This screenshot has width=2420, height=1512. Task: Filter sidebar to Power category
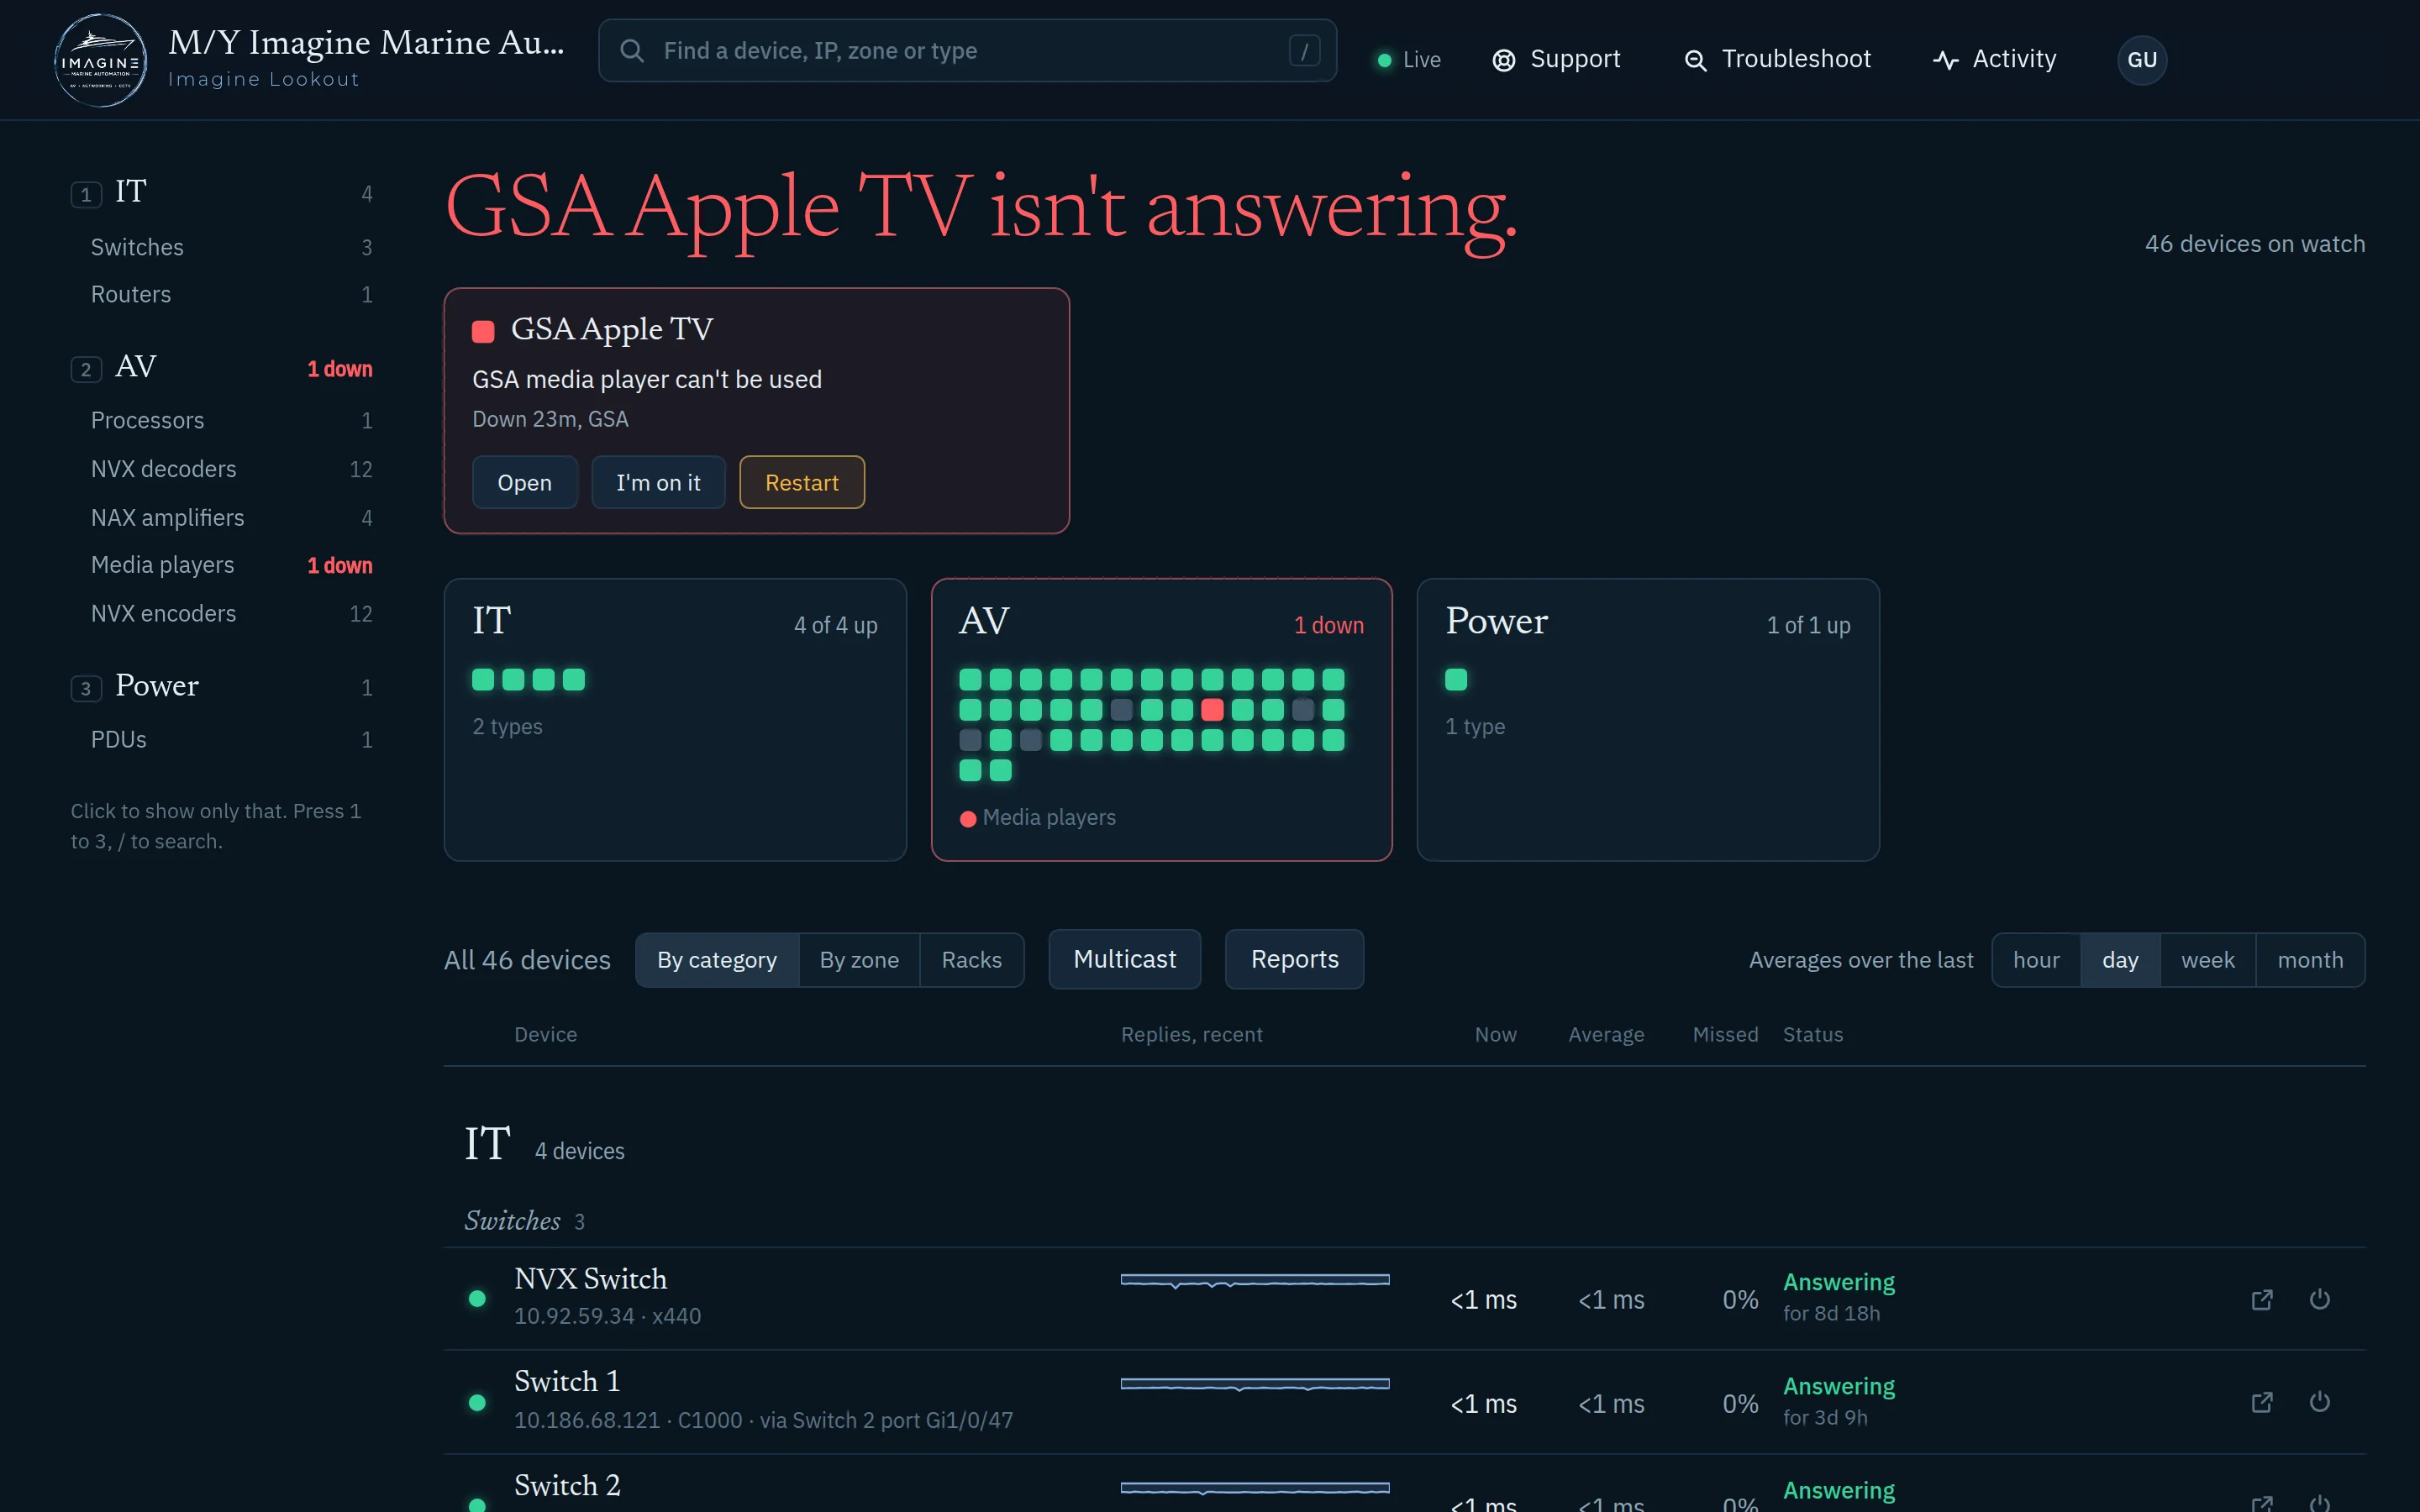(222, 686)
